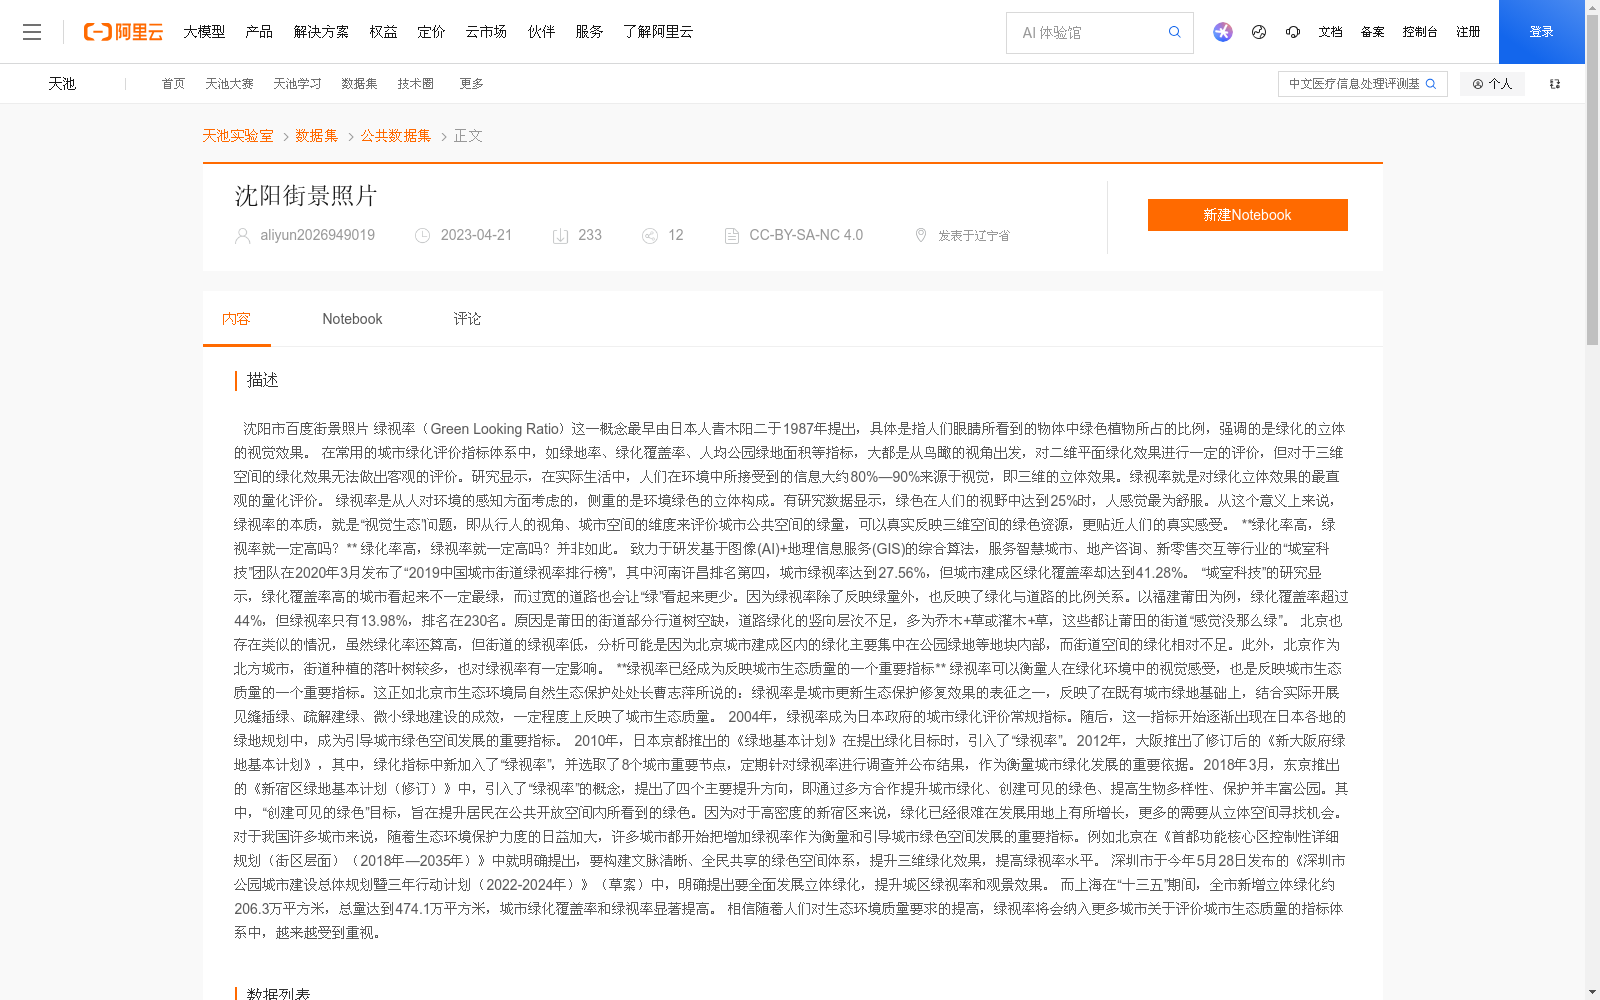Open the 产品 menu
Viewport: 1600px width, 1000px height.
(259, 32)
